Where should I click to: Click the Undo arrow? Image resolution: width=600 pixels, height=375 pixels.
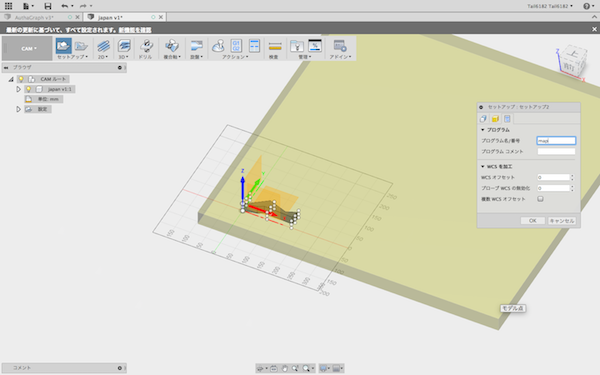65,6
